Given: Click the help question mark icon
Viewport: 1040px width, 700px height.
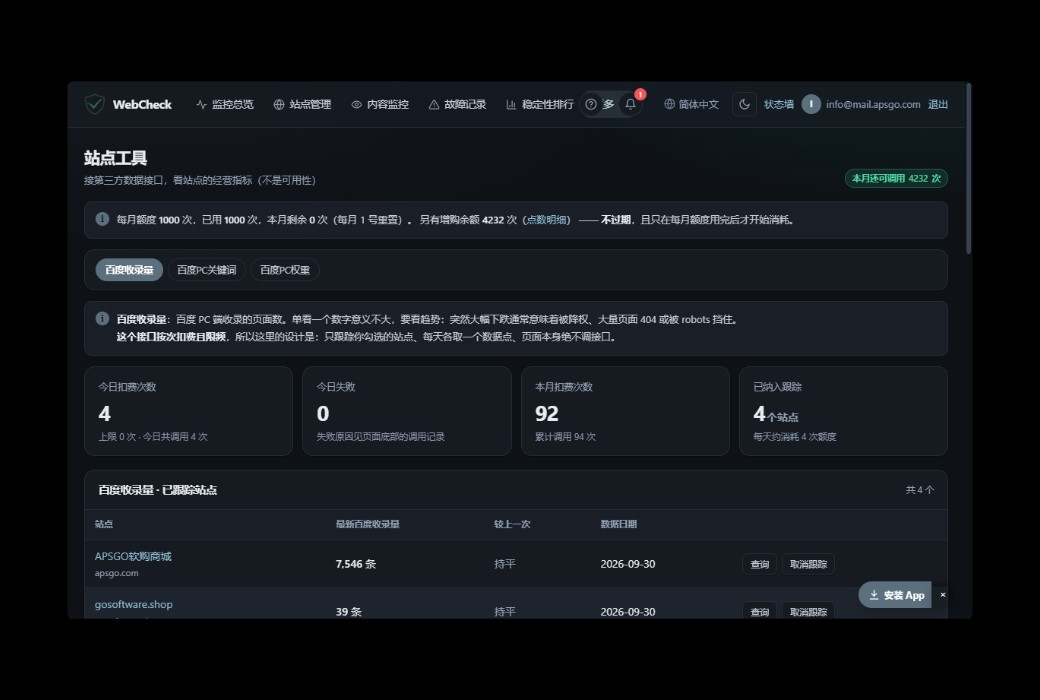Looking at the screenshot, I should tap(591, 104).
